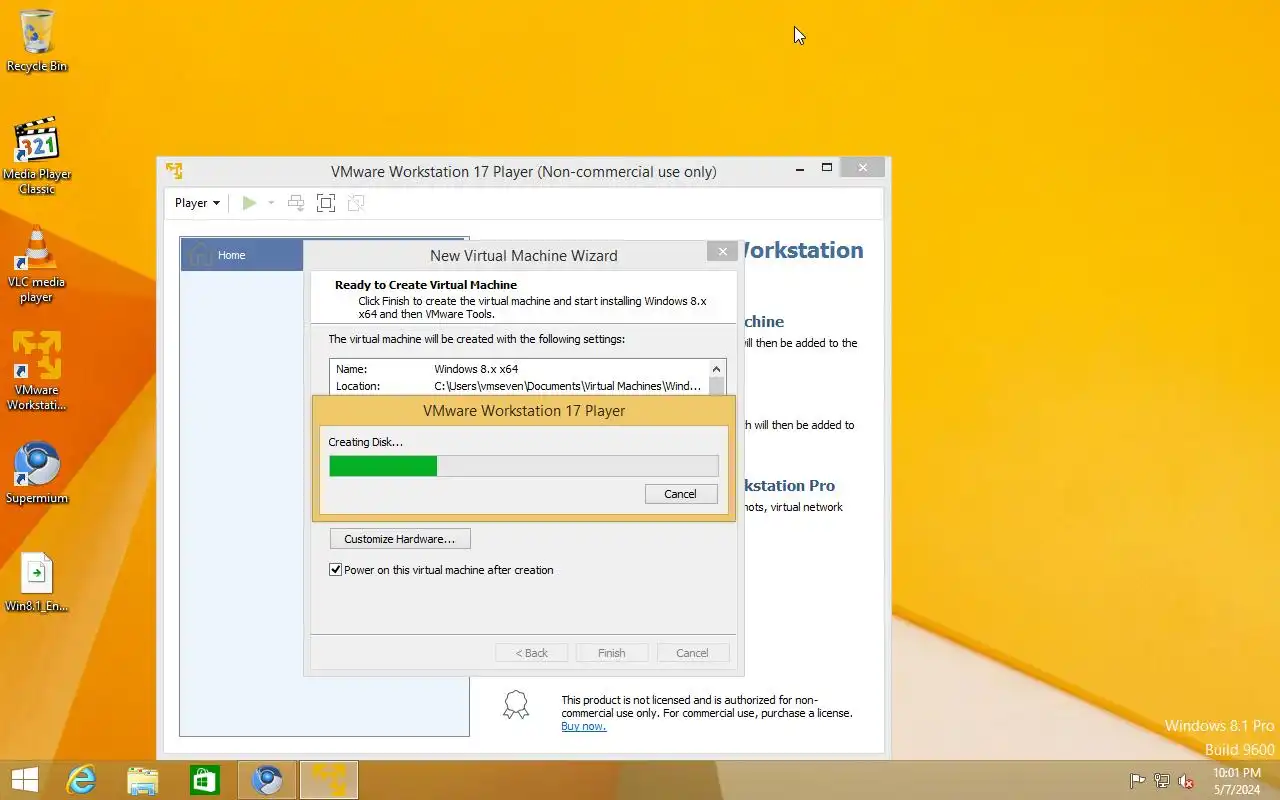
Task: Click the Creating Disk progress bar
Action: (524, 466)
